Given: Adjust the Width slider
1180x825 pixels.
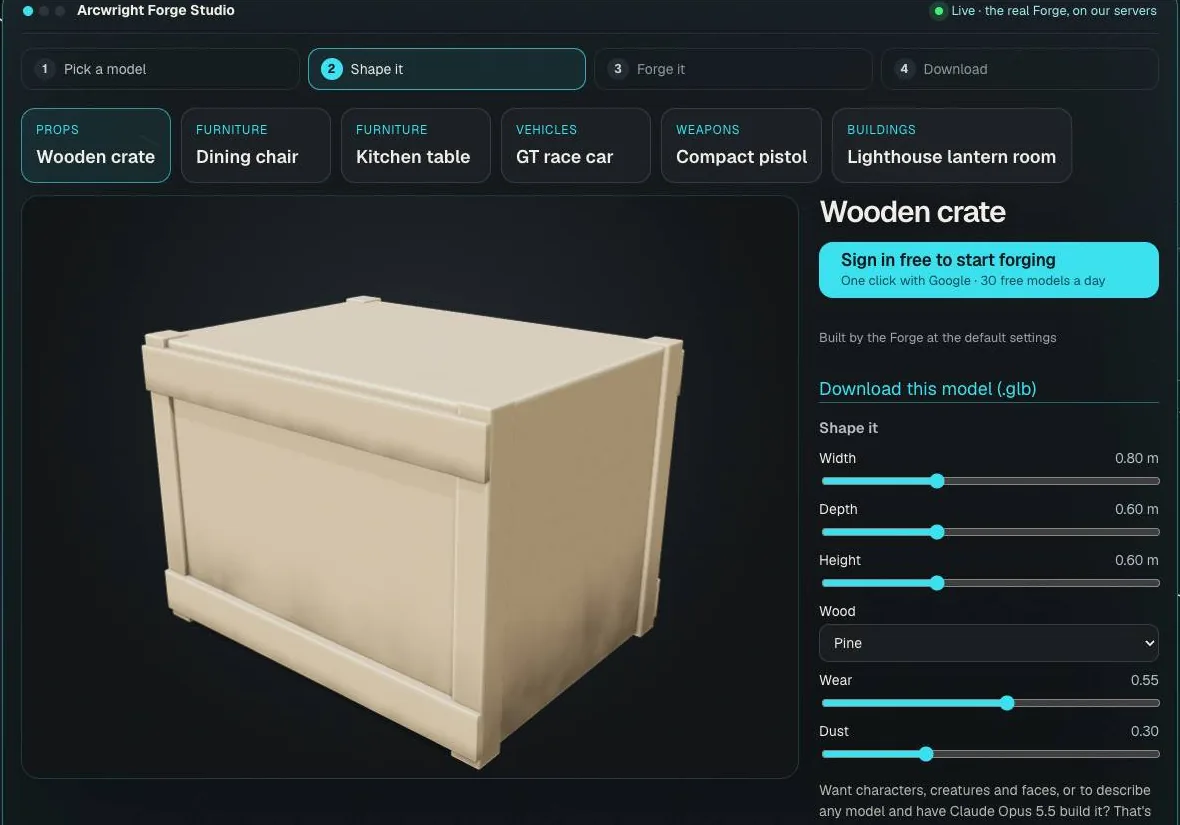Looking at the screenshot, I should click(x=990, y=481).
